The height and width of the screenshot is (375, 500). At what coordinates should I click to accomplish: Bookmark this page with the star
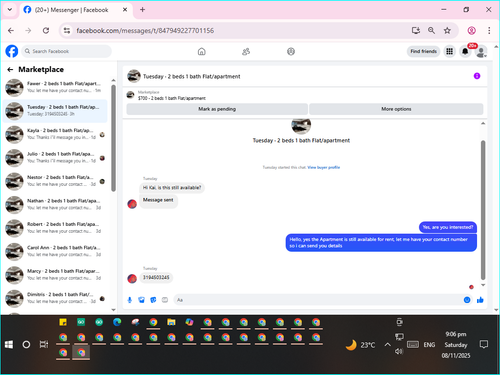pos(447,31)
